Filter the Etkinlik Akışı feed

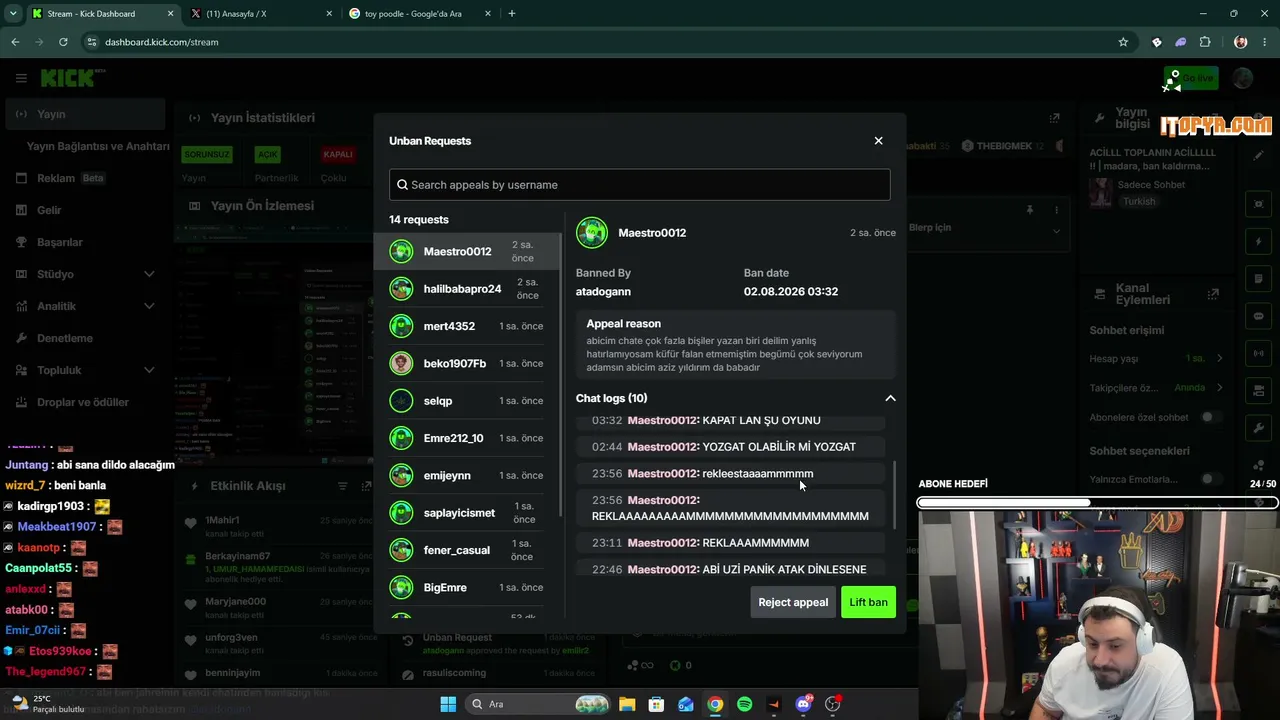coord(342,486)
